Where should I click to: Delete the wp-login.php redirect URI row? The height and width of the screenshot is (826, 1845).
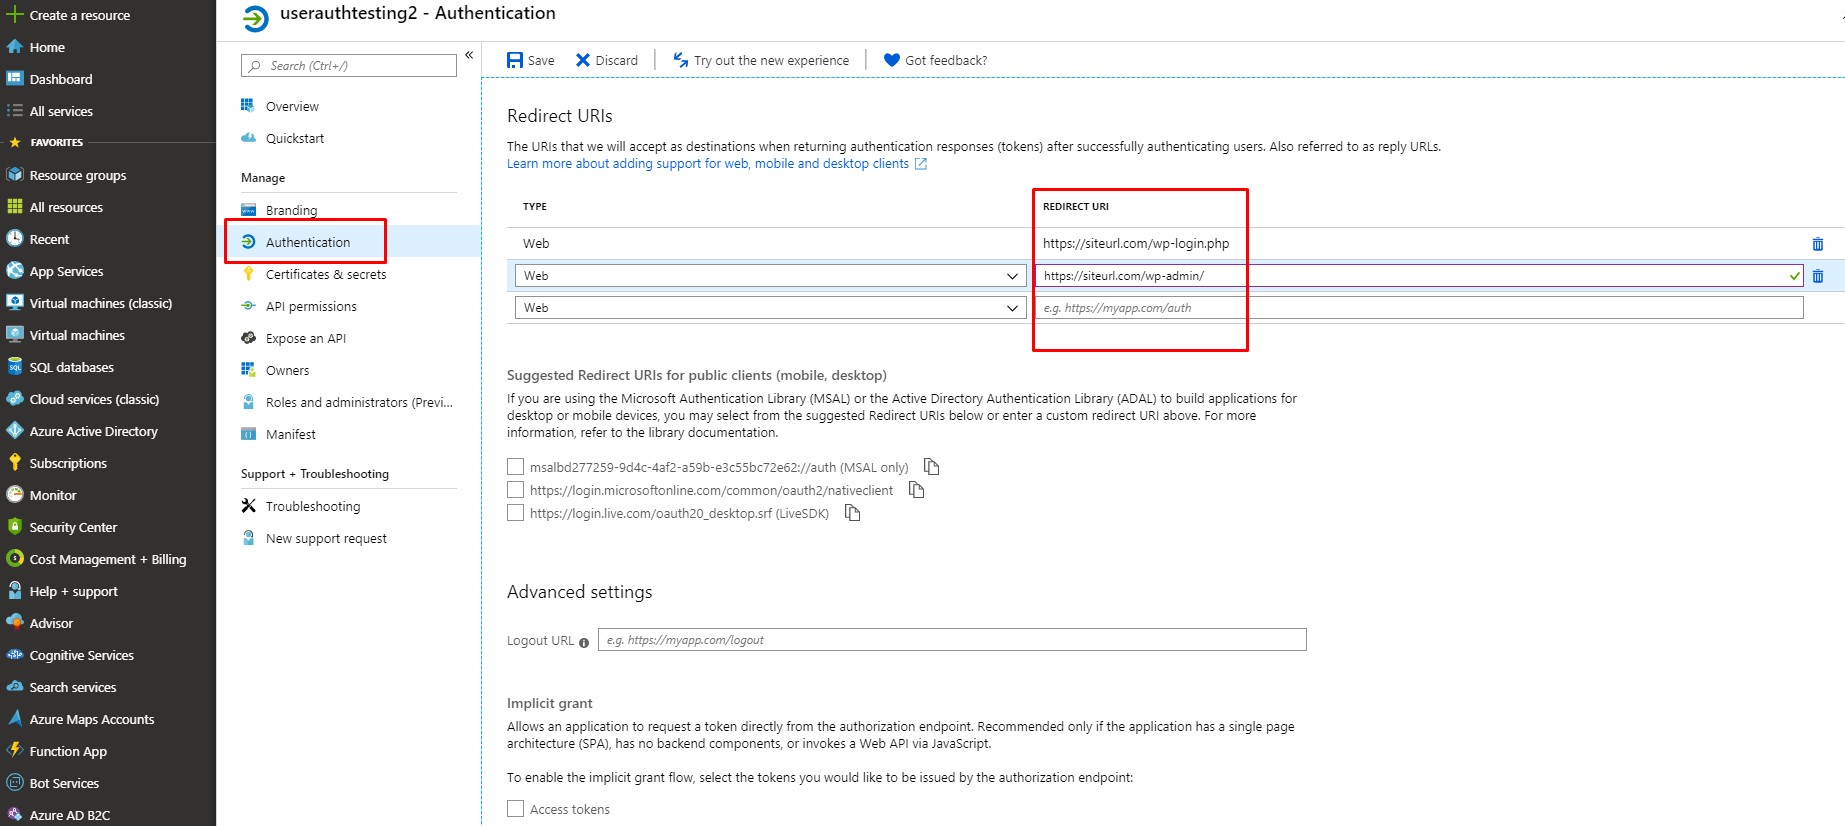pyautogui.click(x=1817, y=244)
